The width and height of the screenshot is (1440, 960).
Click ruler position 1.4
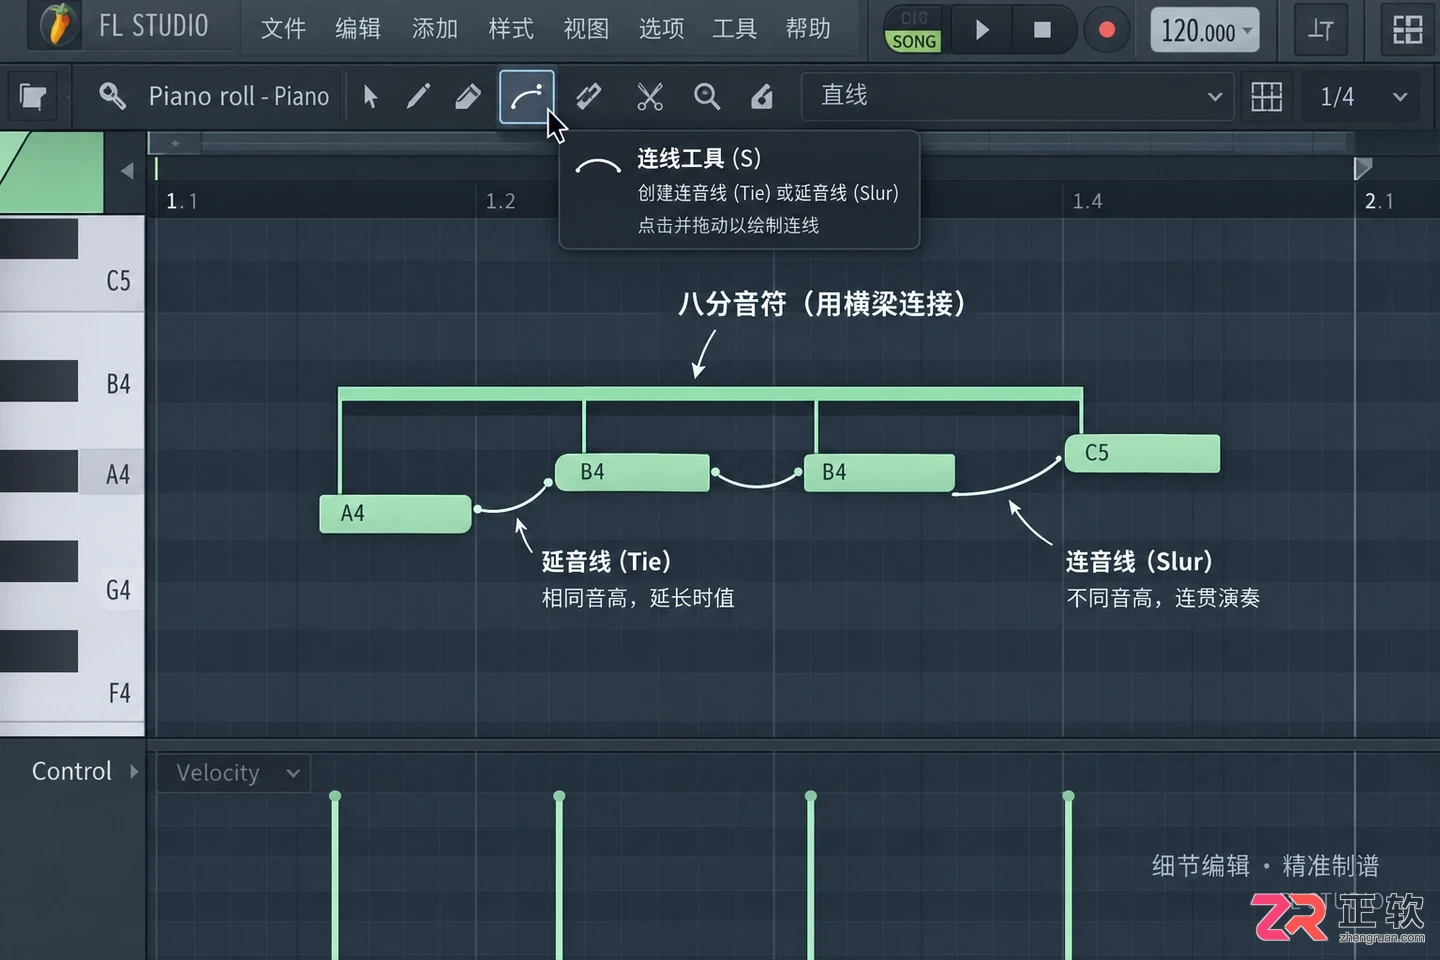pos(1087,201)
